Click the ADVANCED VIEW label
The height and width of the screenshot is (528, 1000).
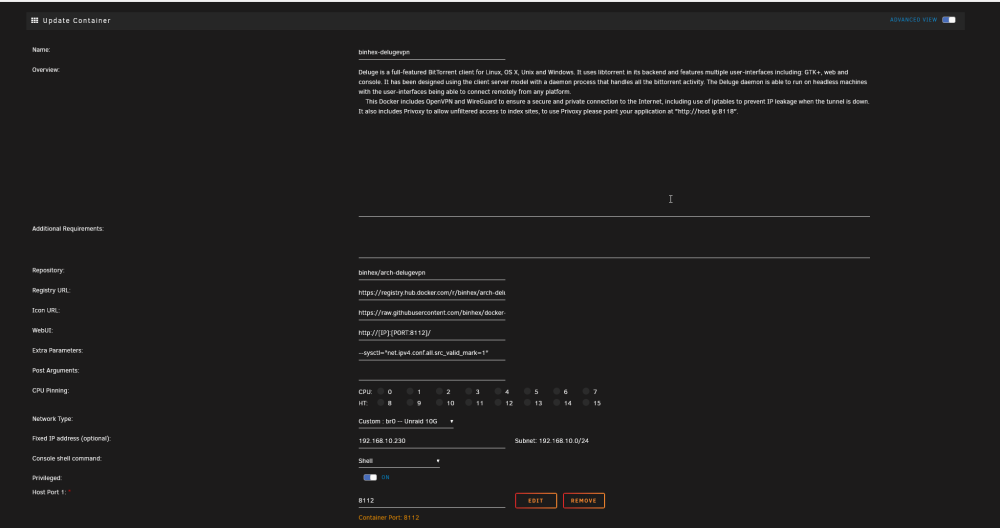(x=913, y=20)
